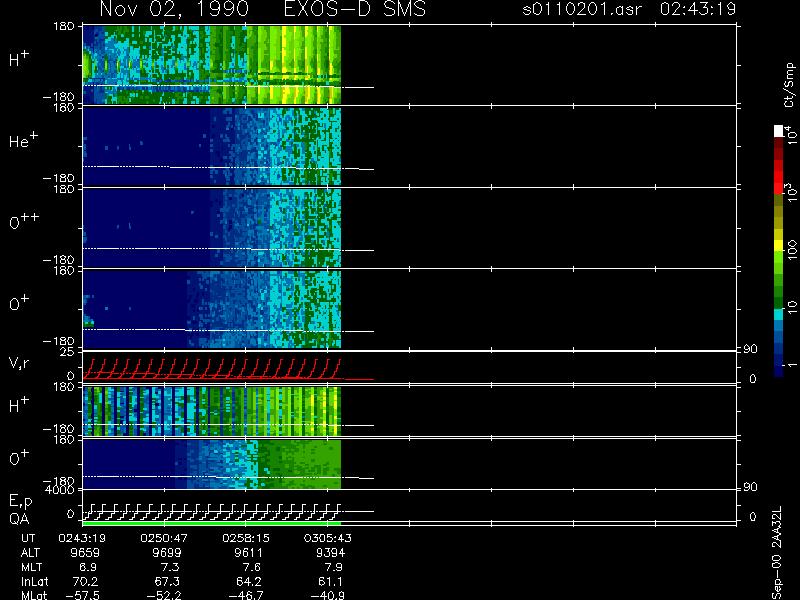Click the UT value '0305:43'
The height and width of the screenshot is (600, 800).
point(328,538)
